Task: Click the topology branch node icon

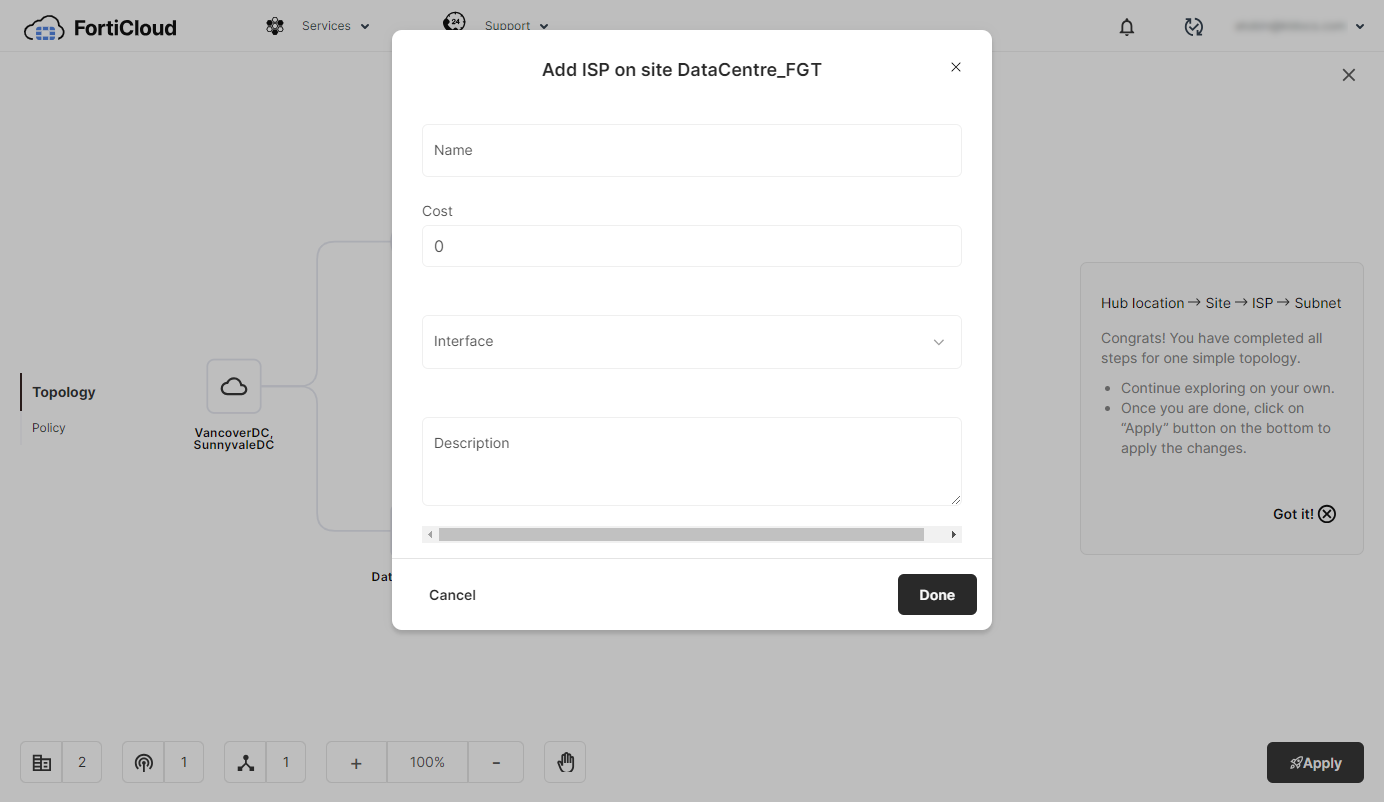Action: coord(245,761)
